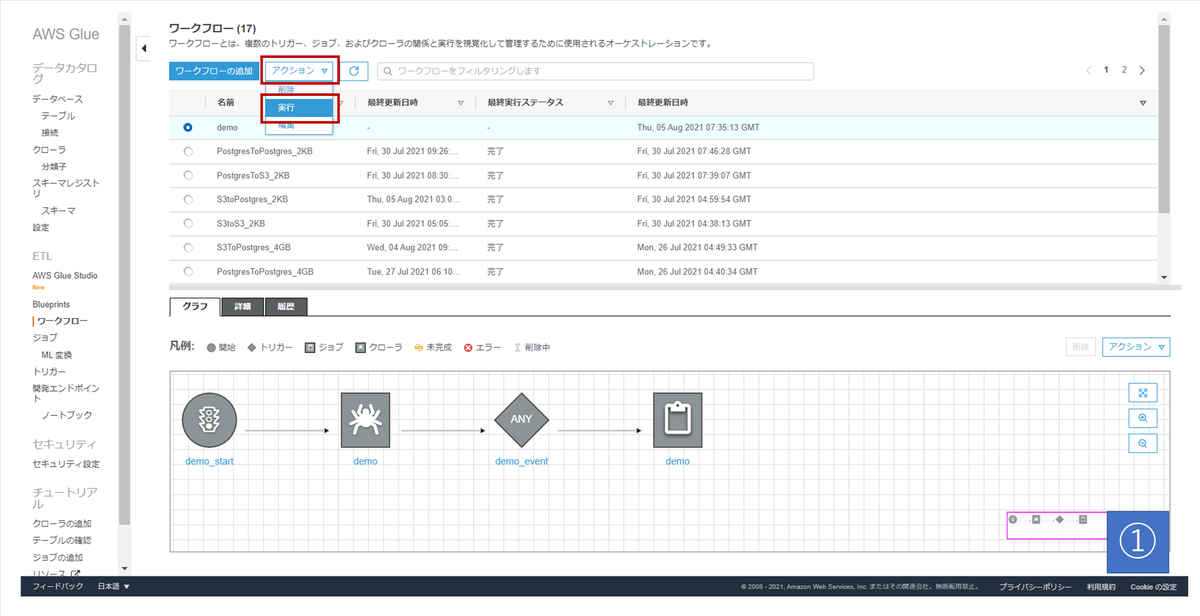Open 開発エンドポイント in the sidebar
The width and height of the screenshot is (1200, 616).
(x=65, y=392)
